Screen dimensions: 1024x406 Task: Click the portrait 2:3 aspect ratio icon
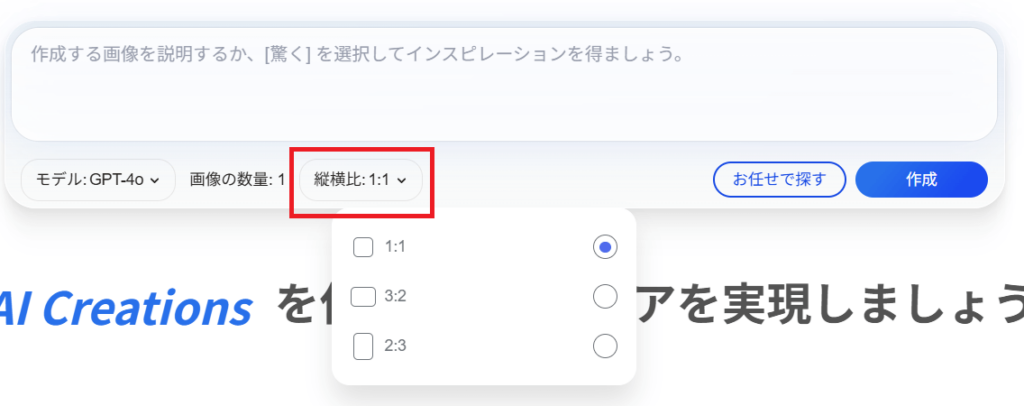[363, 347]
